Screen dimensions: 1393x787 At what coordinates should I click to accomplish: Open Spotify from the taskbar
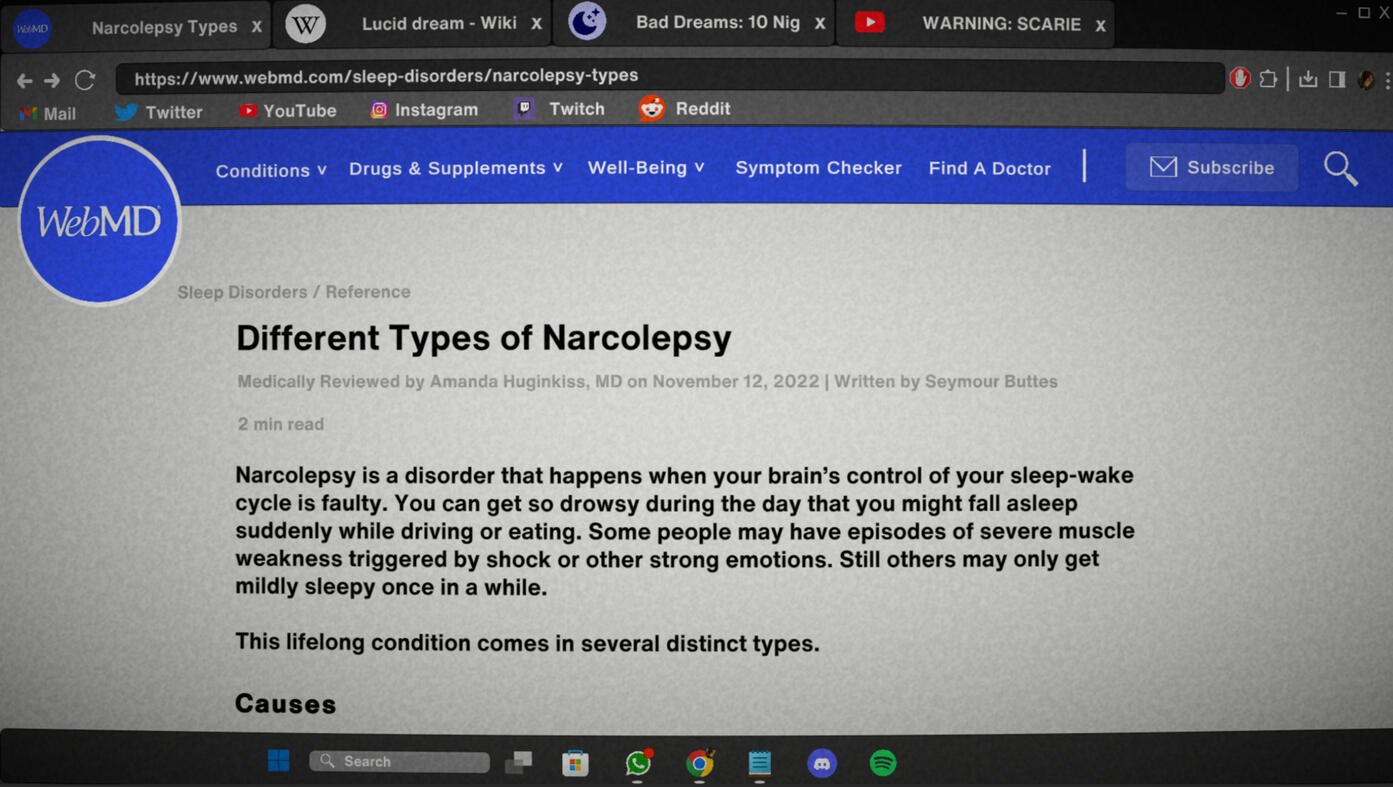point(882,763)
